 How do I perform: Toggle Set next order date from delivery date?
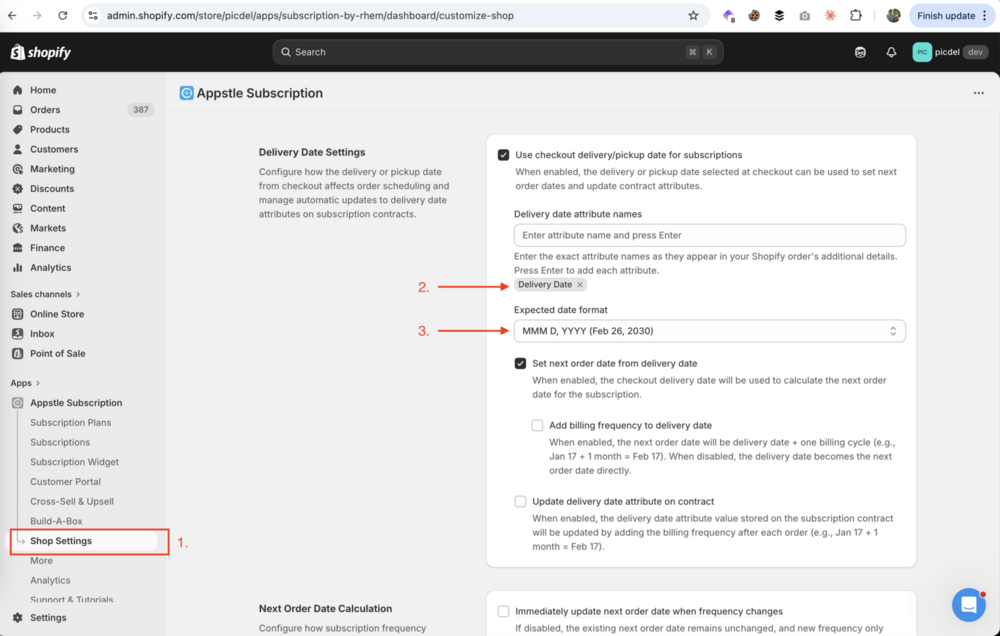[520, 364]
